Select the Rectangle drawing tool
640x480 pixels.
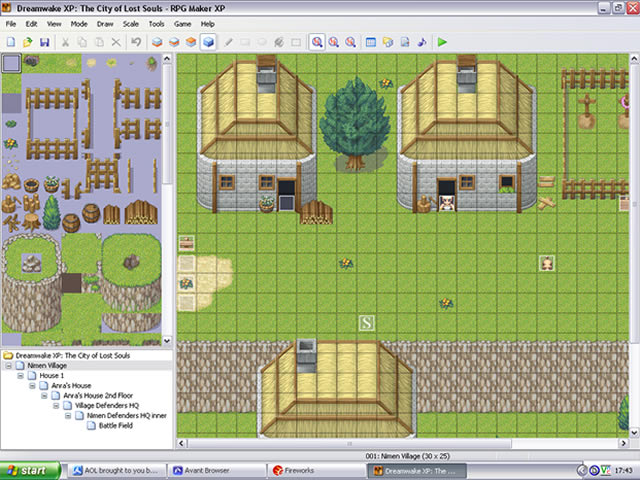245,42
